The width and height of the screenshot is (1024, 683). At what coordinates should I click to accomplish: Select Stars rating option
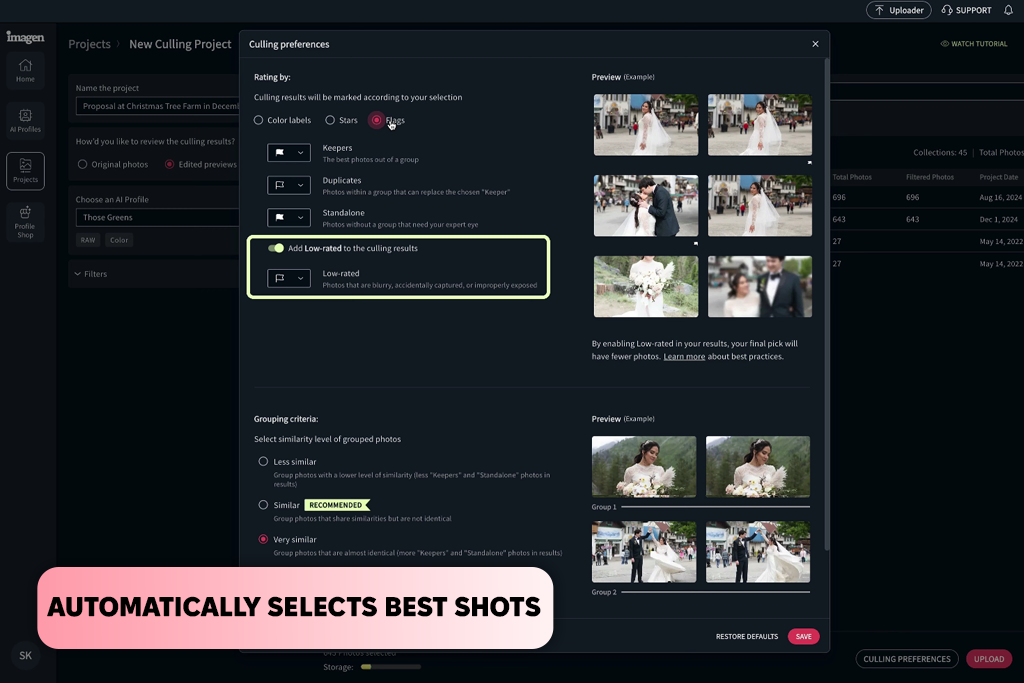[x=342, y=120]
